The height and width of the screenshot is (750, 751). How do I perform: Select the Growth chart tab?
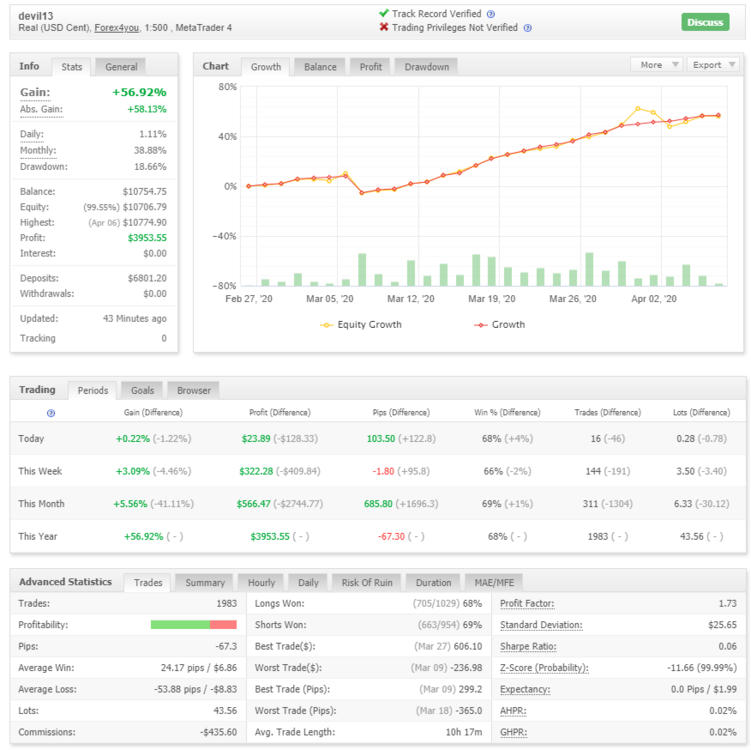point(266,67)
